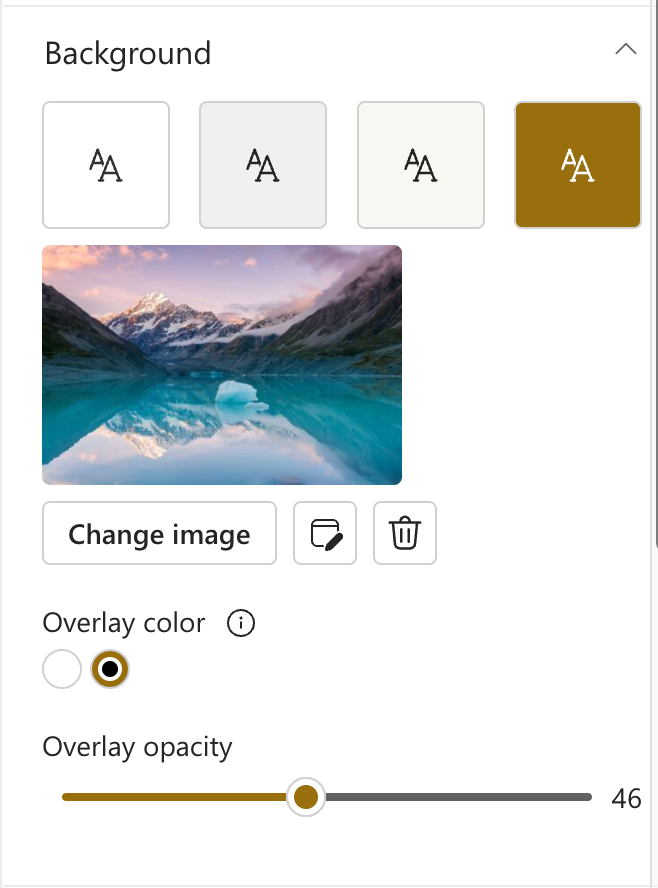Delete the background image with trash icon
658x888 pixels.
[x=405, y=534]
